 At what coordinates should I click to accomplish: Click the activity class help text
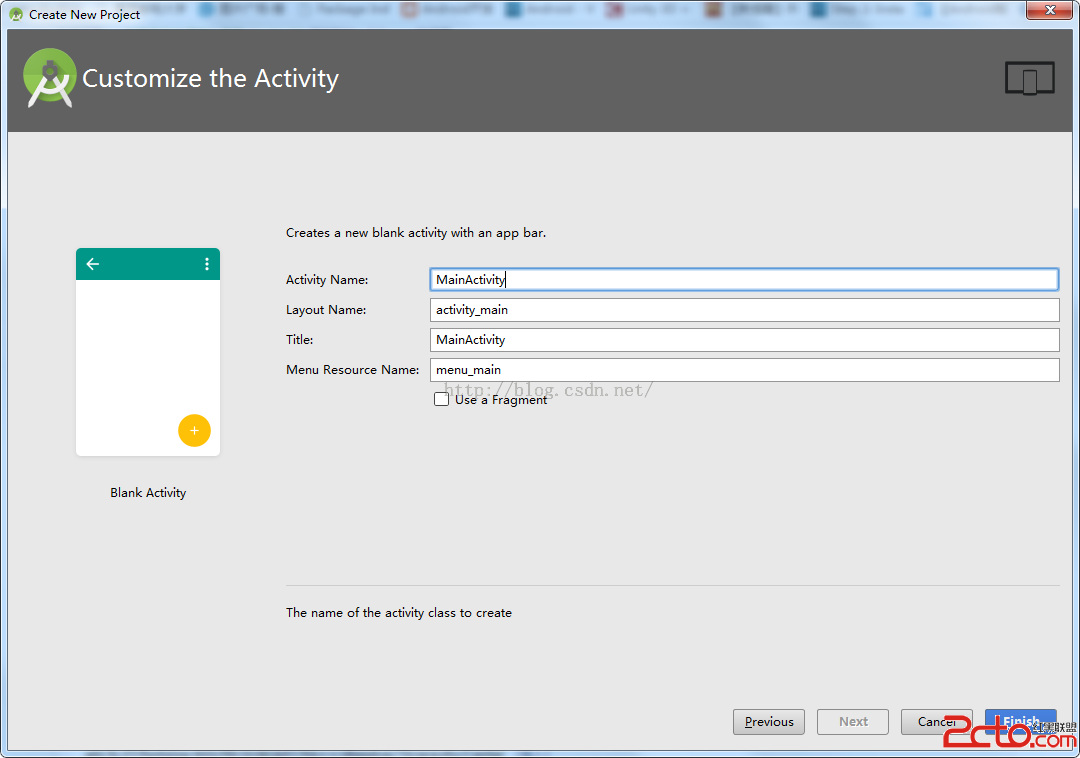[x=398, y=613]
